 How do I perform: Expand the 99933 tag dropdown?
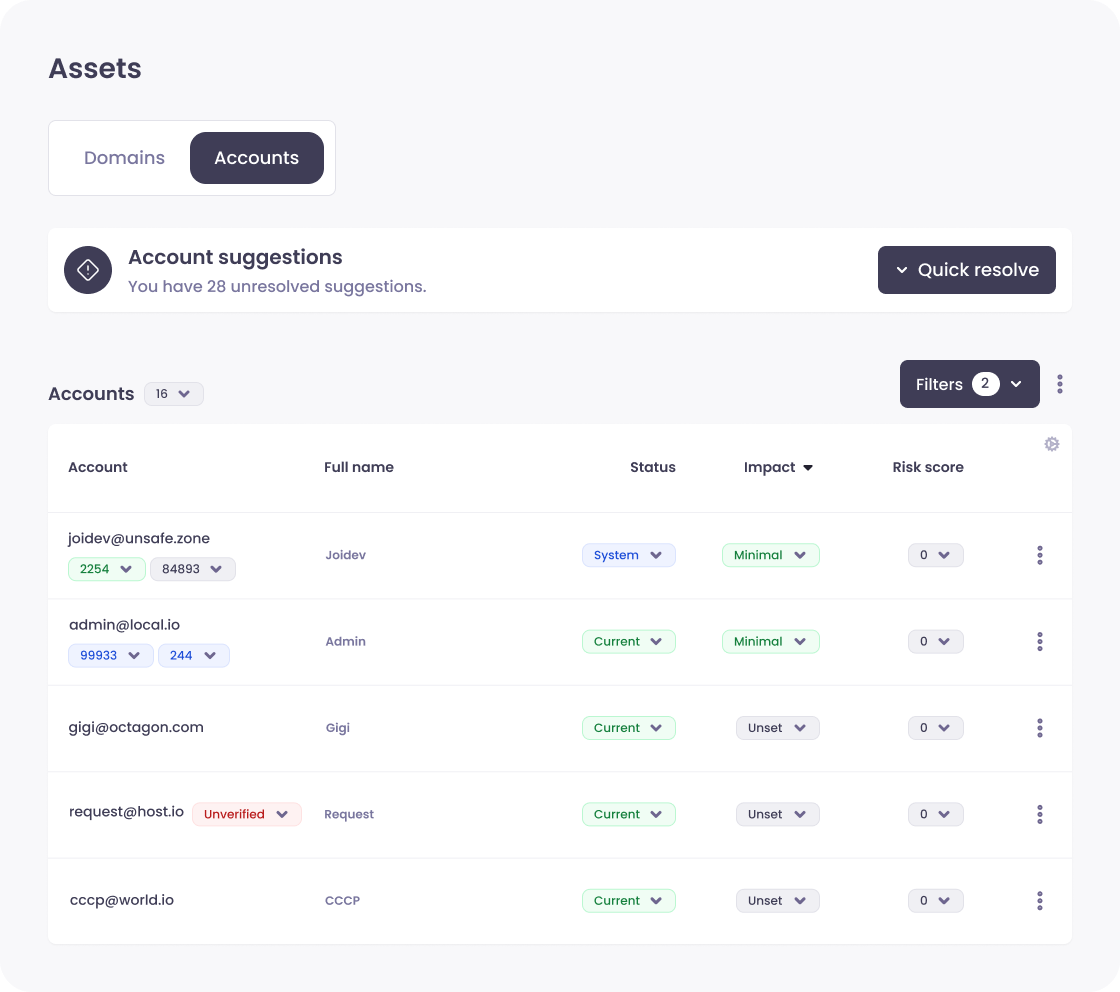[x=111, y=656]
